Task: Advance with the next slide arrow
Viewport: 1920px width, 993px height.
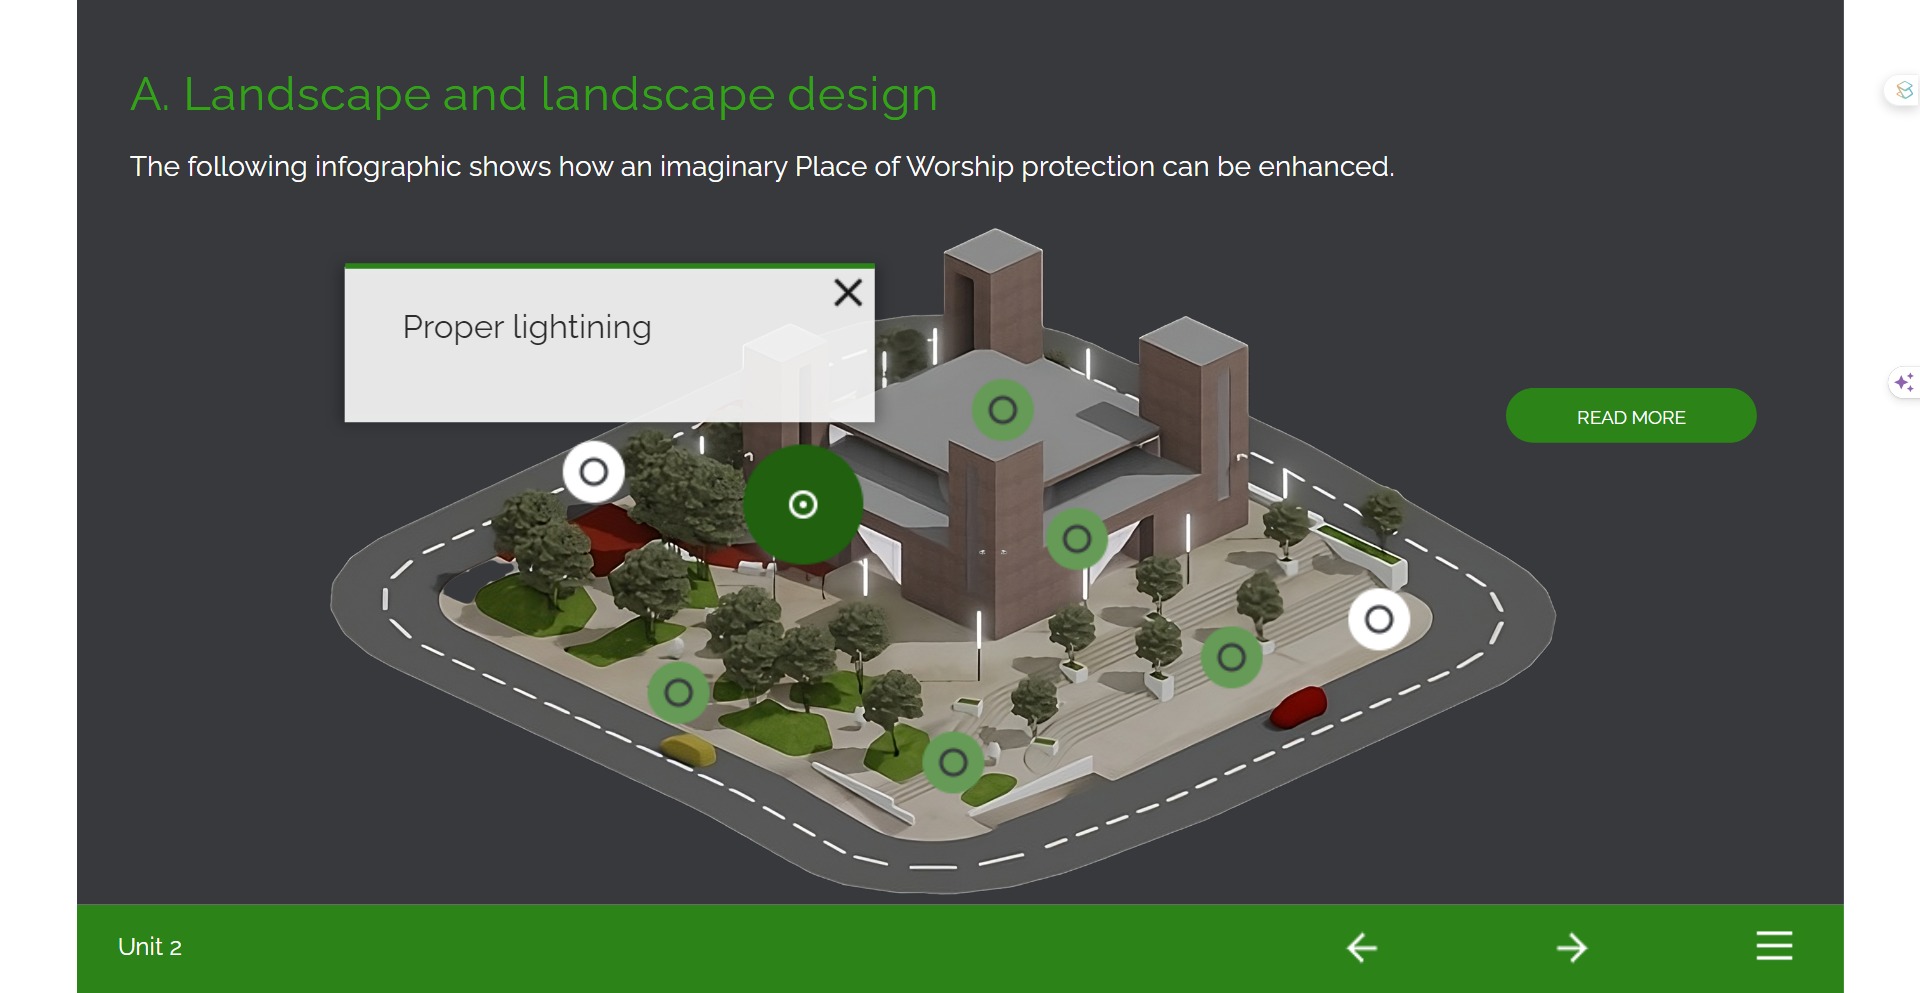Action: pyautogui.click(x=1571, y=947)
